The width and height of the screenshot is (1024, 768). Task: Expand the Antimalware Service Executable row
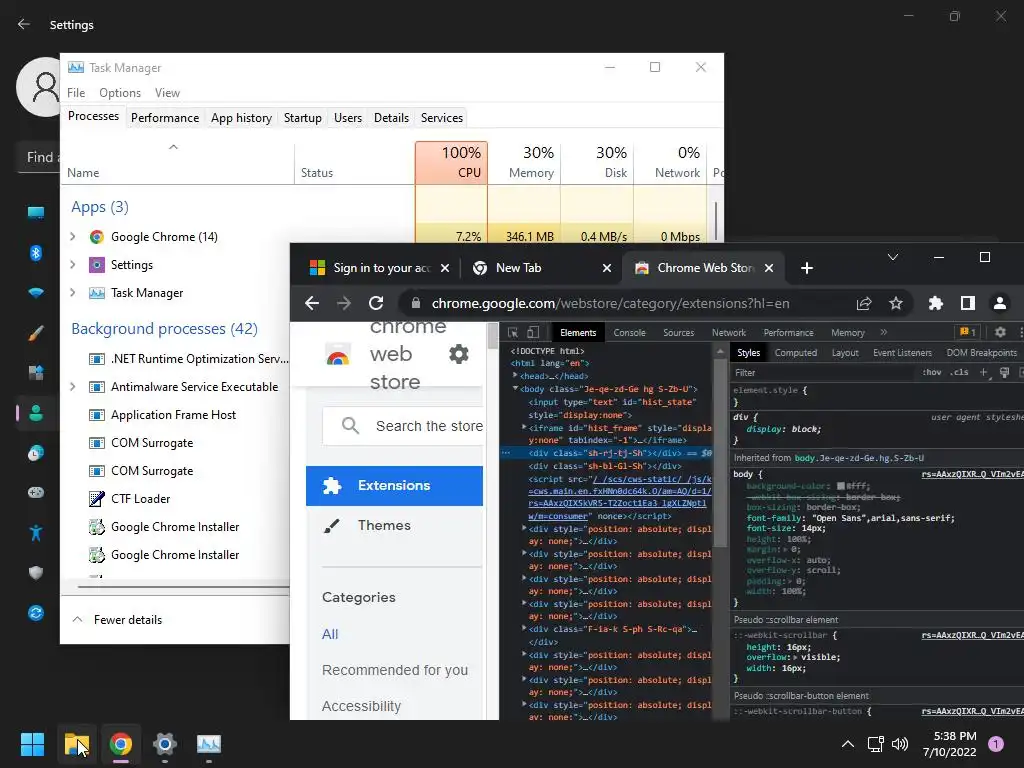click(72, 387)
